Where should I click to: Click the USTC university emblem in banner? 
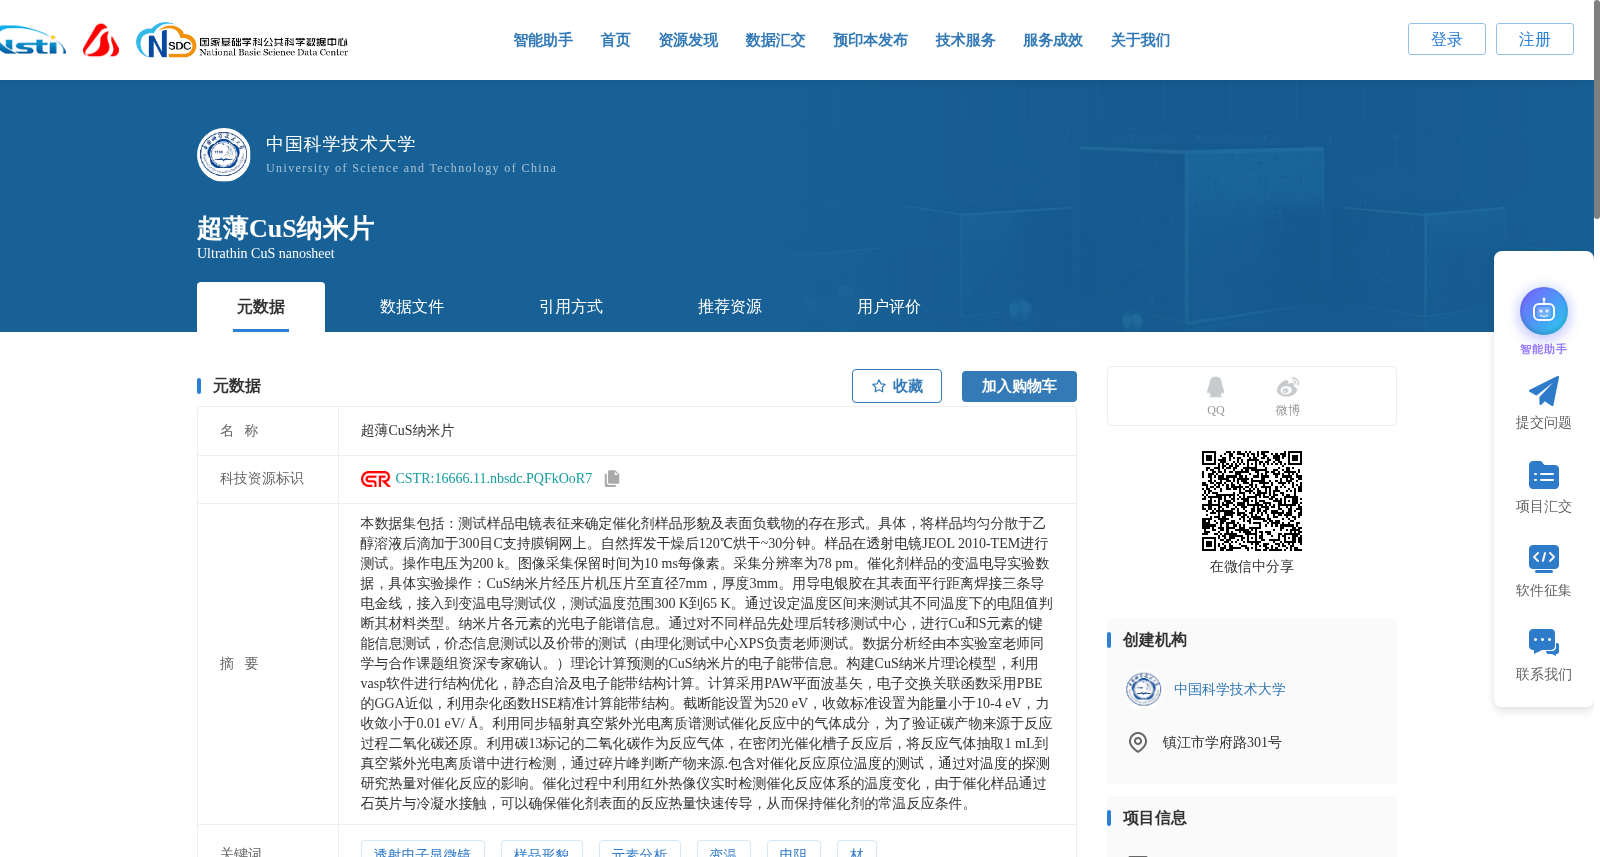224,154
